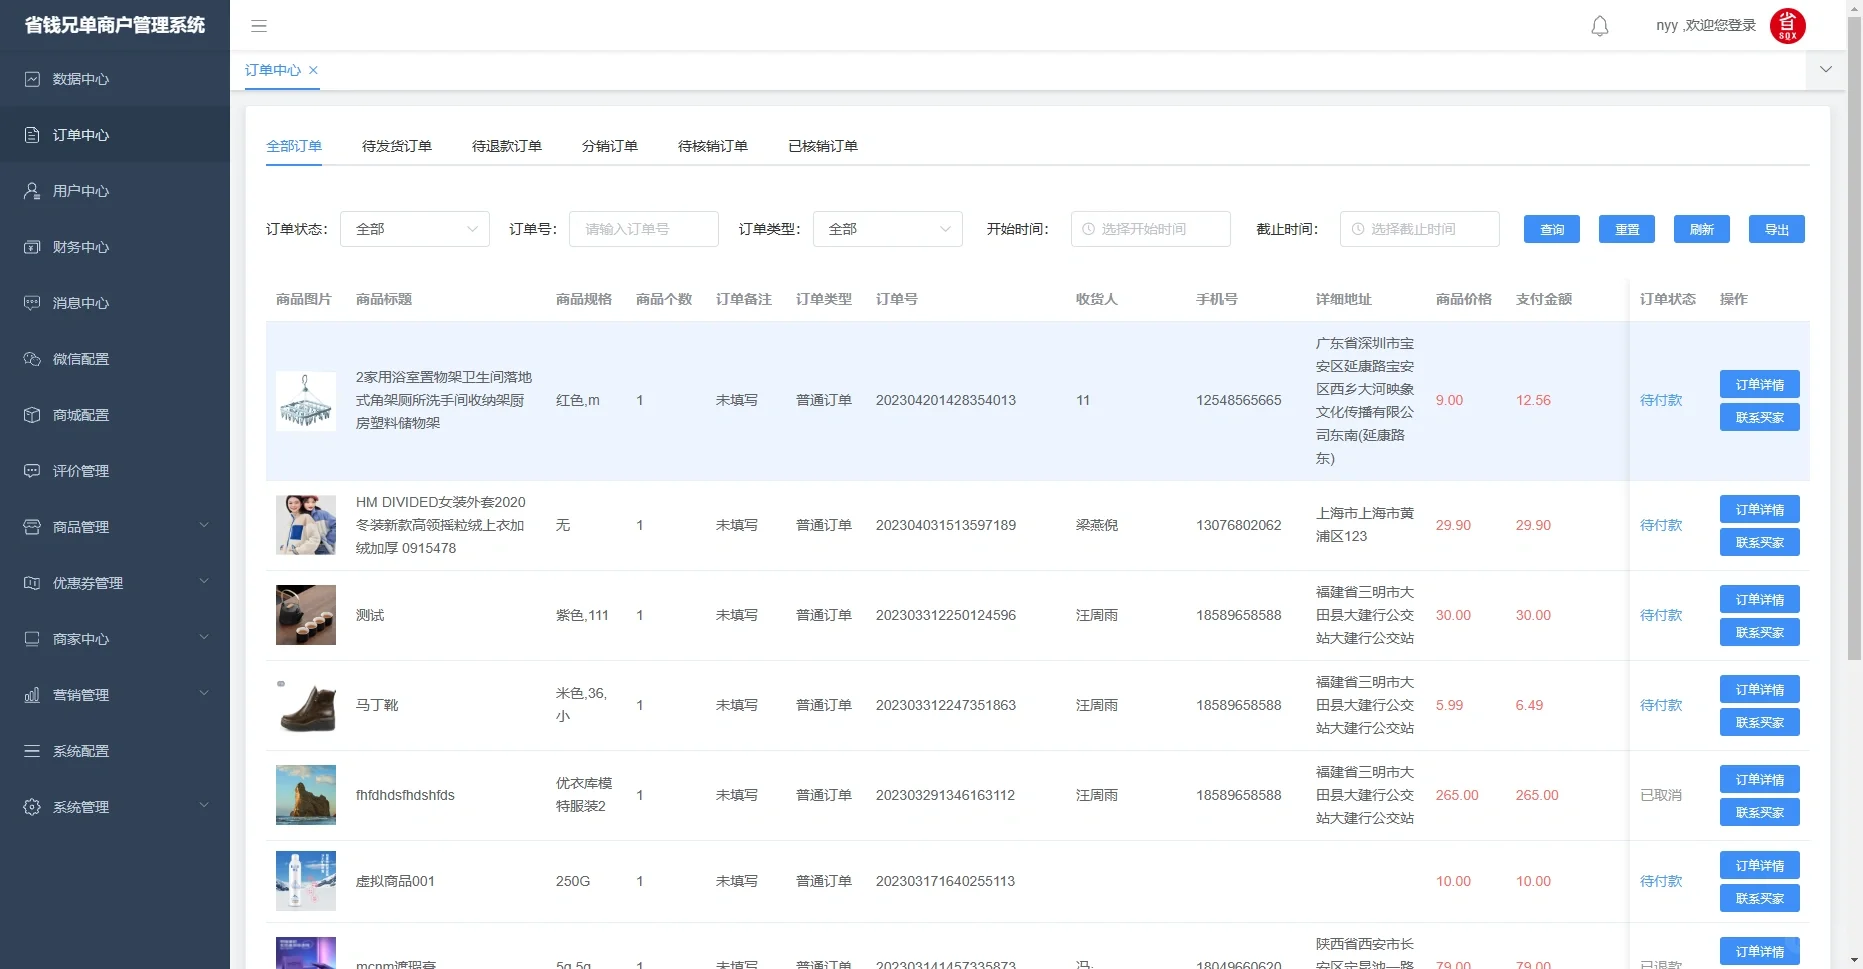Click the 导出 export button
1863x969 pixels.
click(1777, 229)
